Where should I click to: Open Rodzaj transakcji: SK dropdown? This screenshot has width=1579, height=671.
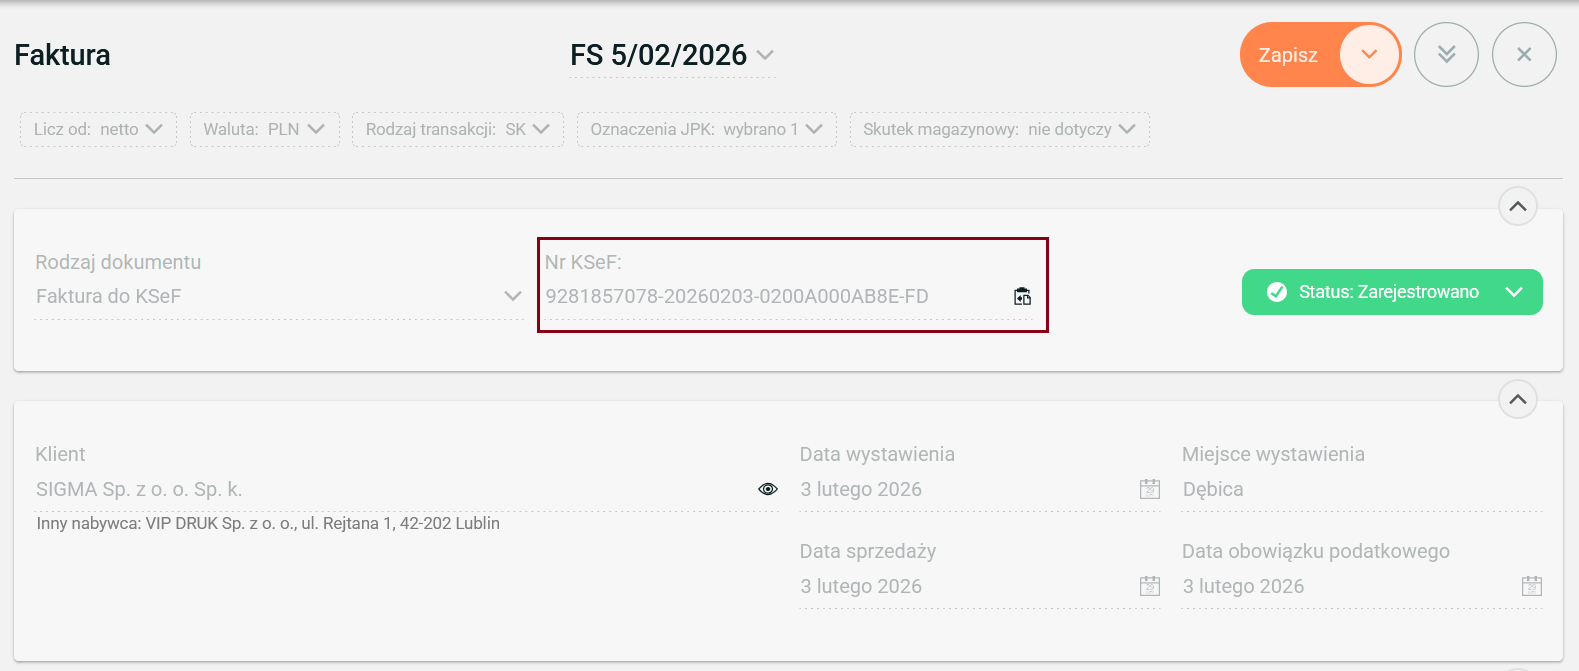pyautogui.click(x=457, y=129)
